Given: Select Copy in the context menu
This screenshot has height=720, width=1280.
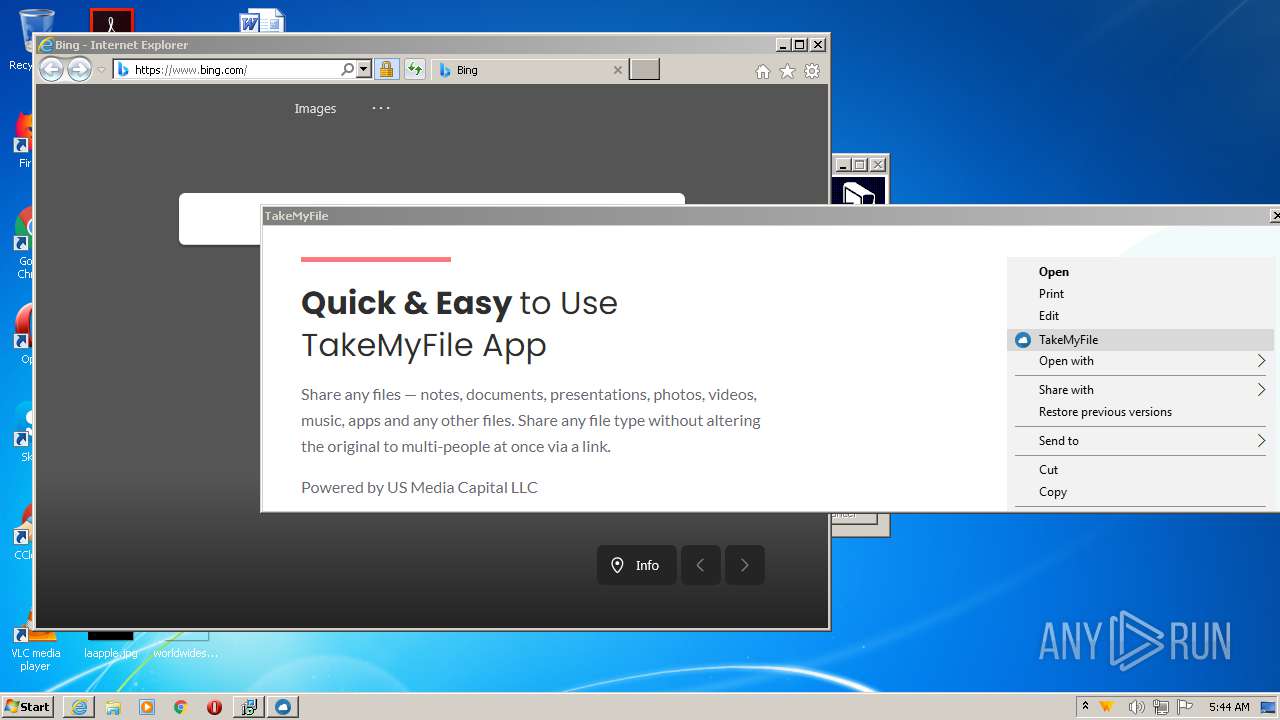Looking at the screenshot, I should tap(1142, 492).
